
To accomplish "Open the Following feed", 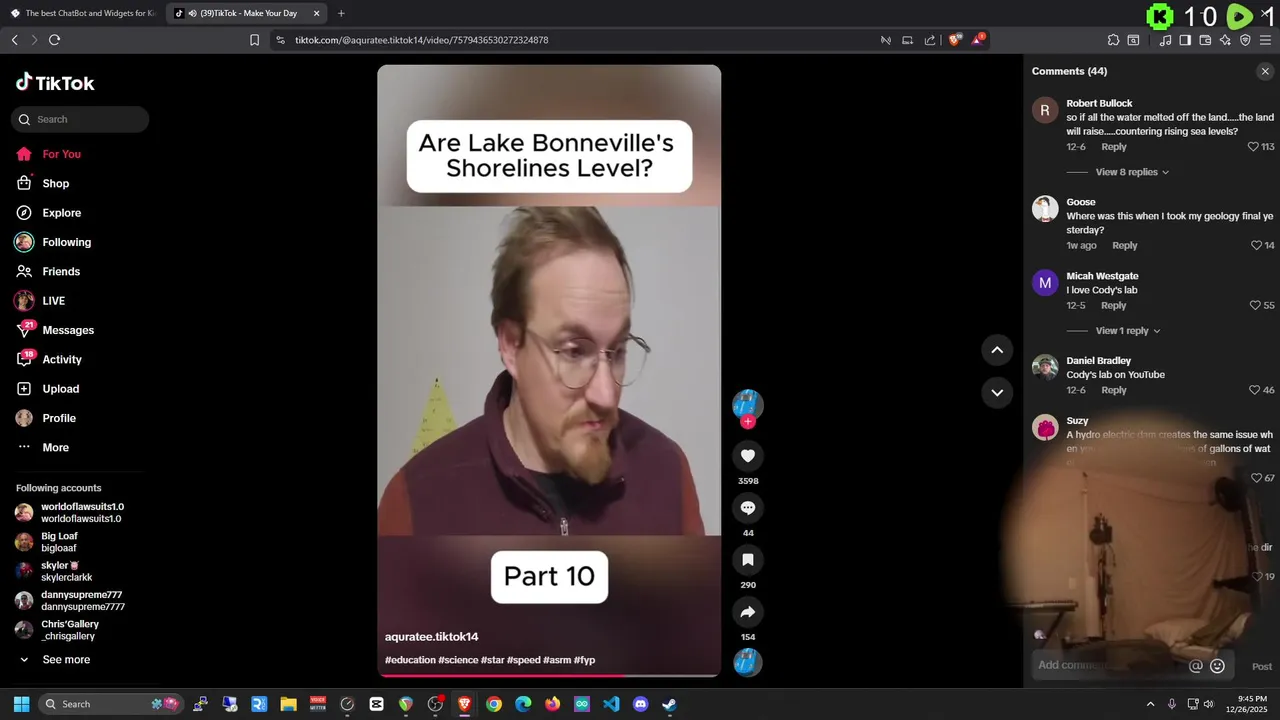I will coord(66,242).
